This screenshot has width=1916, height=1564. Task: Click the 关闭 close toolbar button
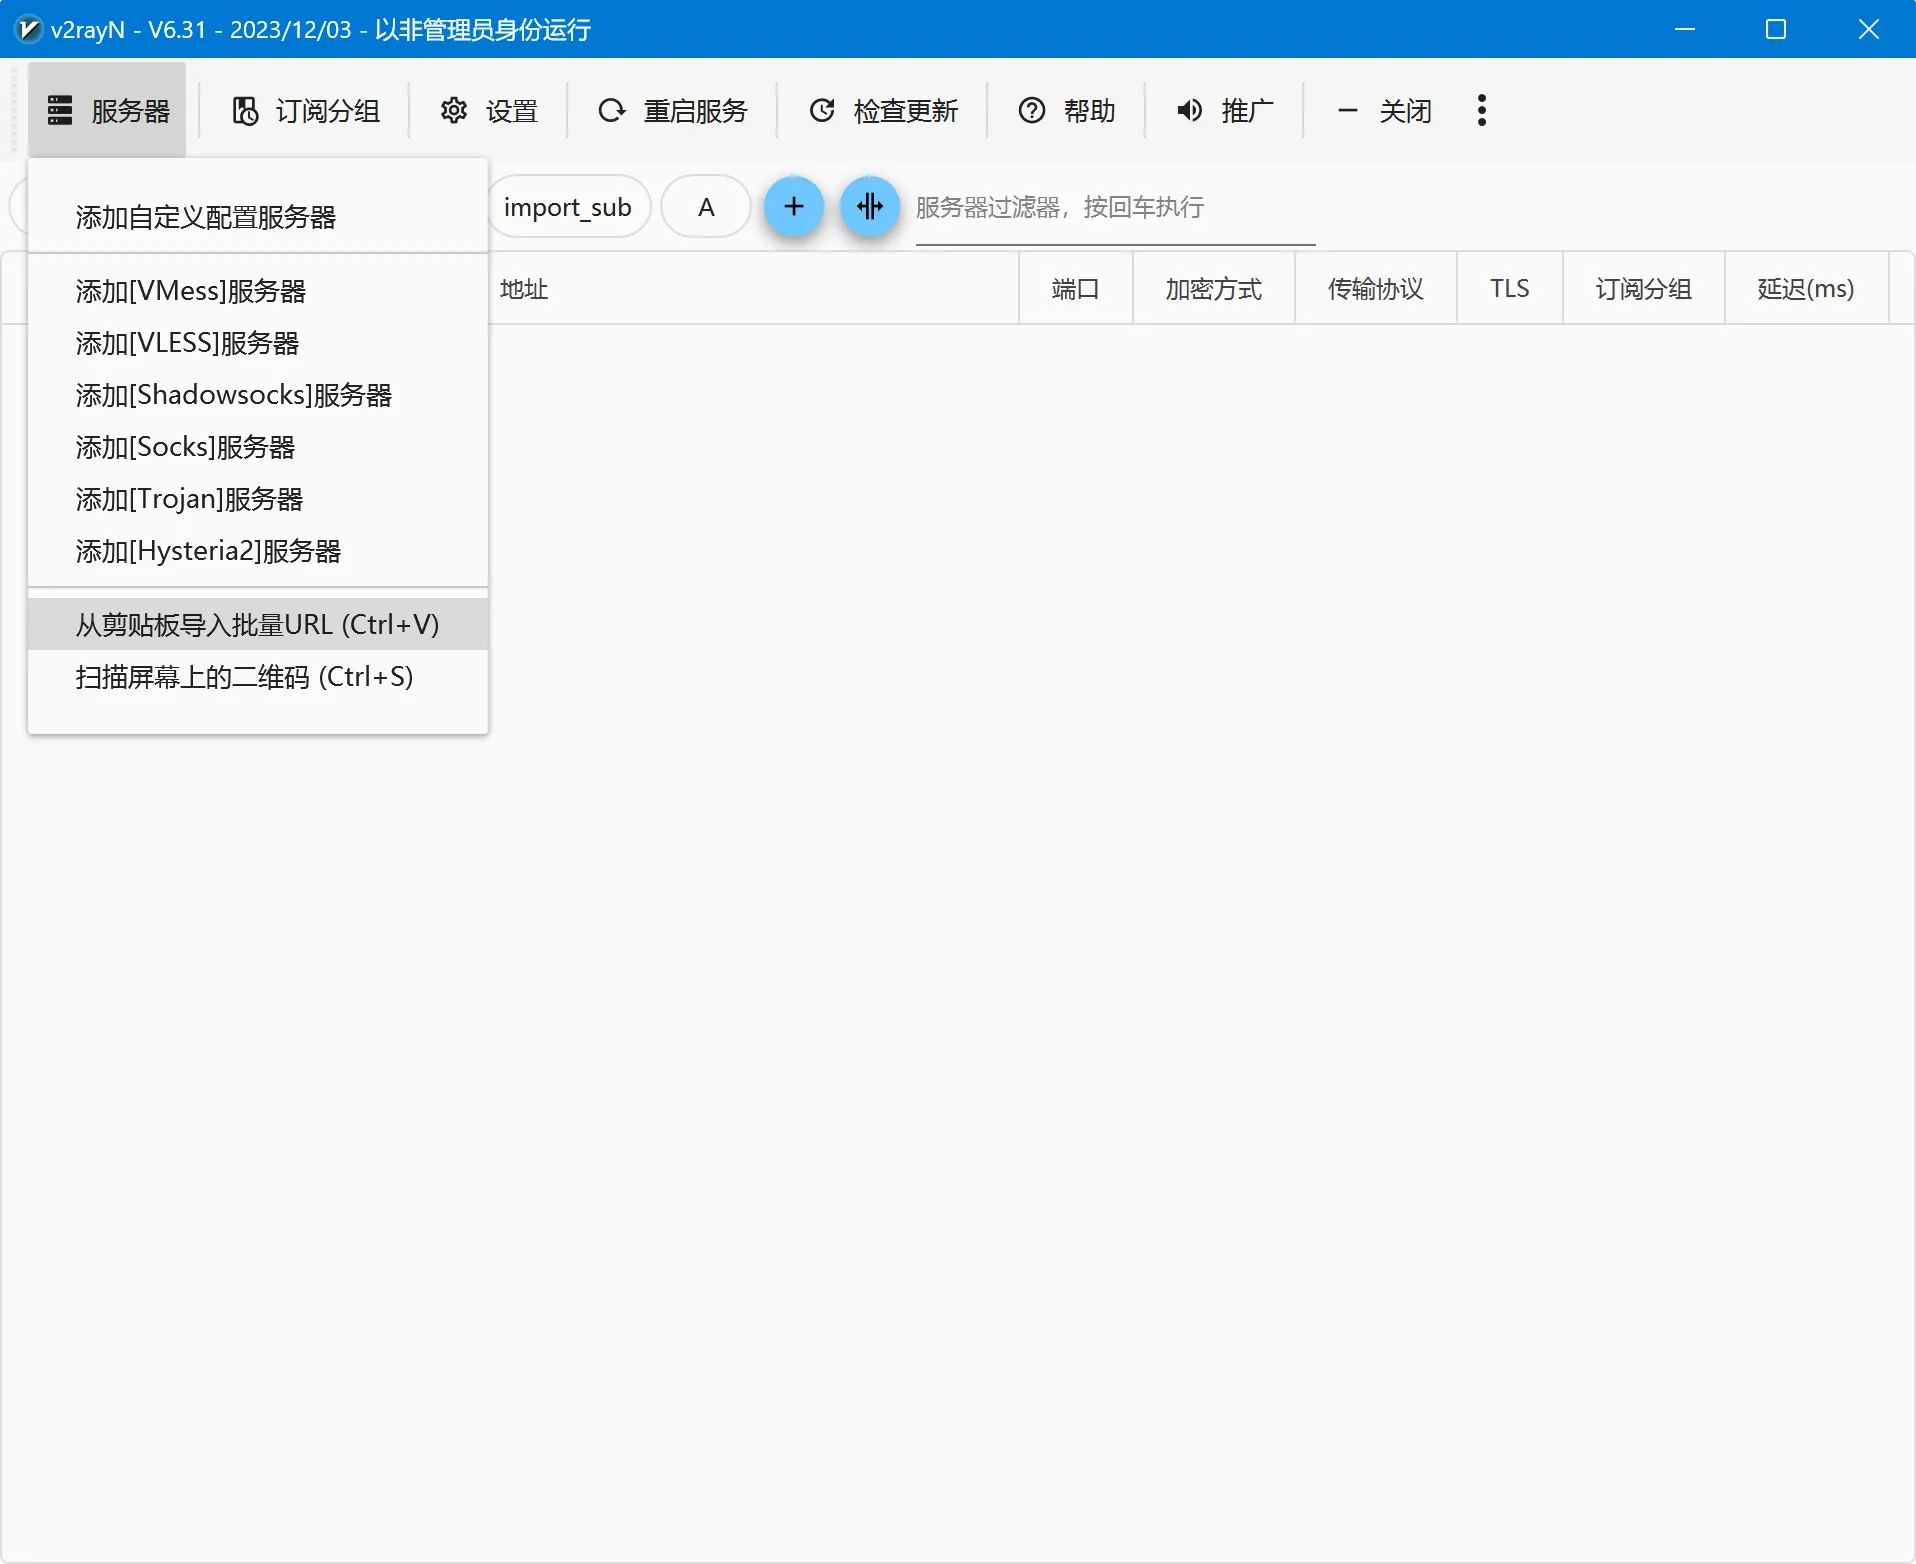pos(1385,110)
